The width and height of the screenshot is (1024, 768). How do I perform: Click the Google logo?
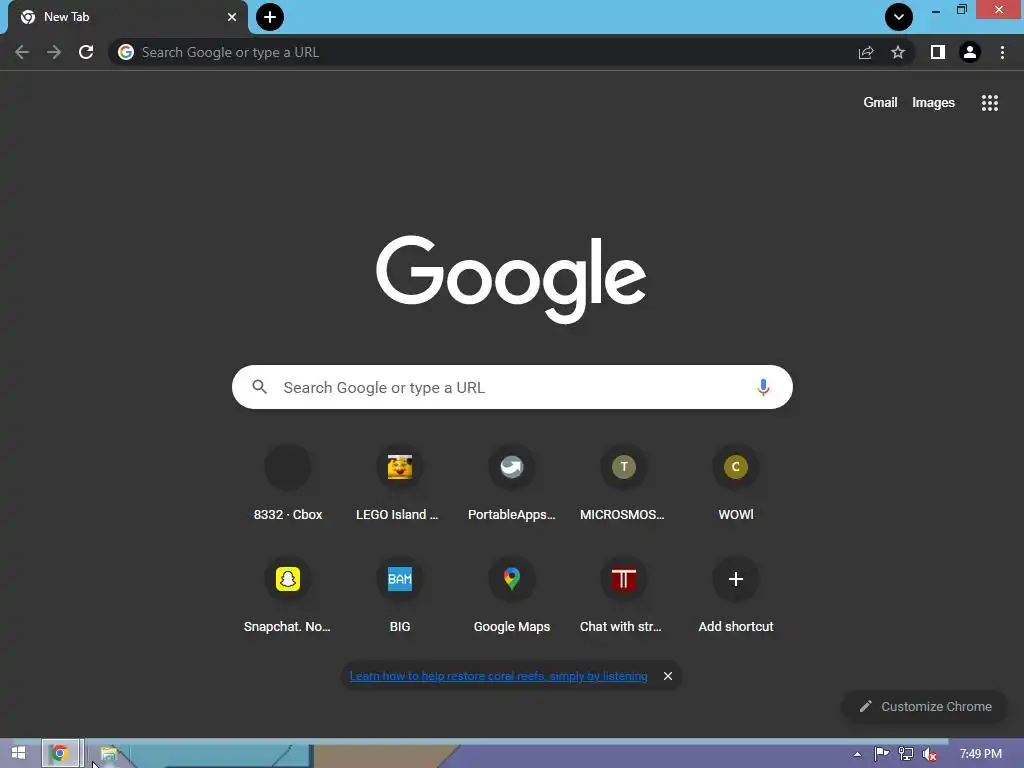click(511, 280)
